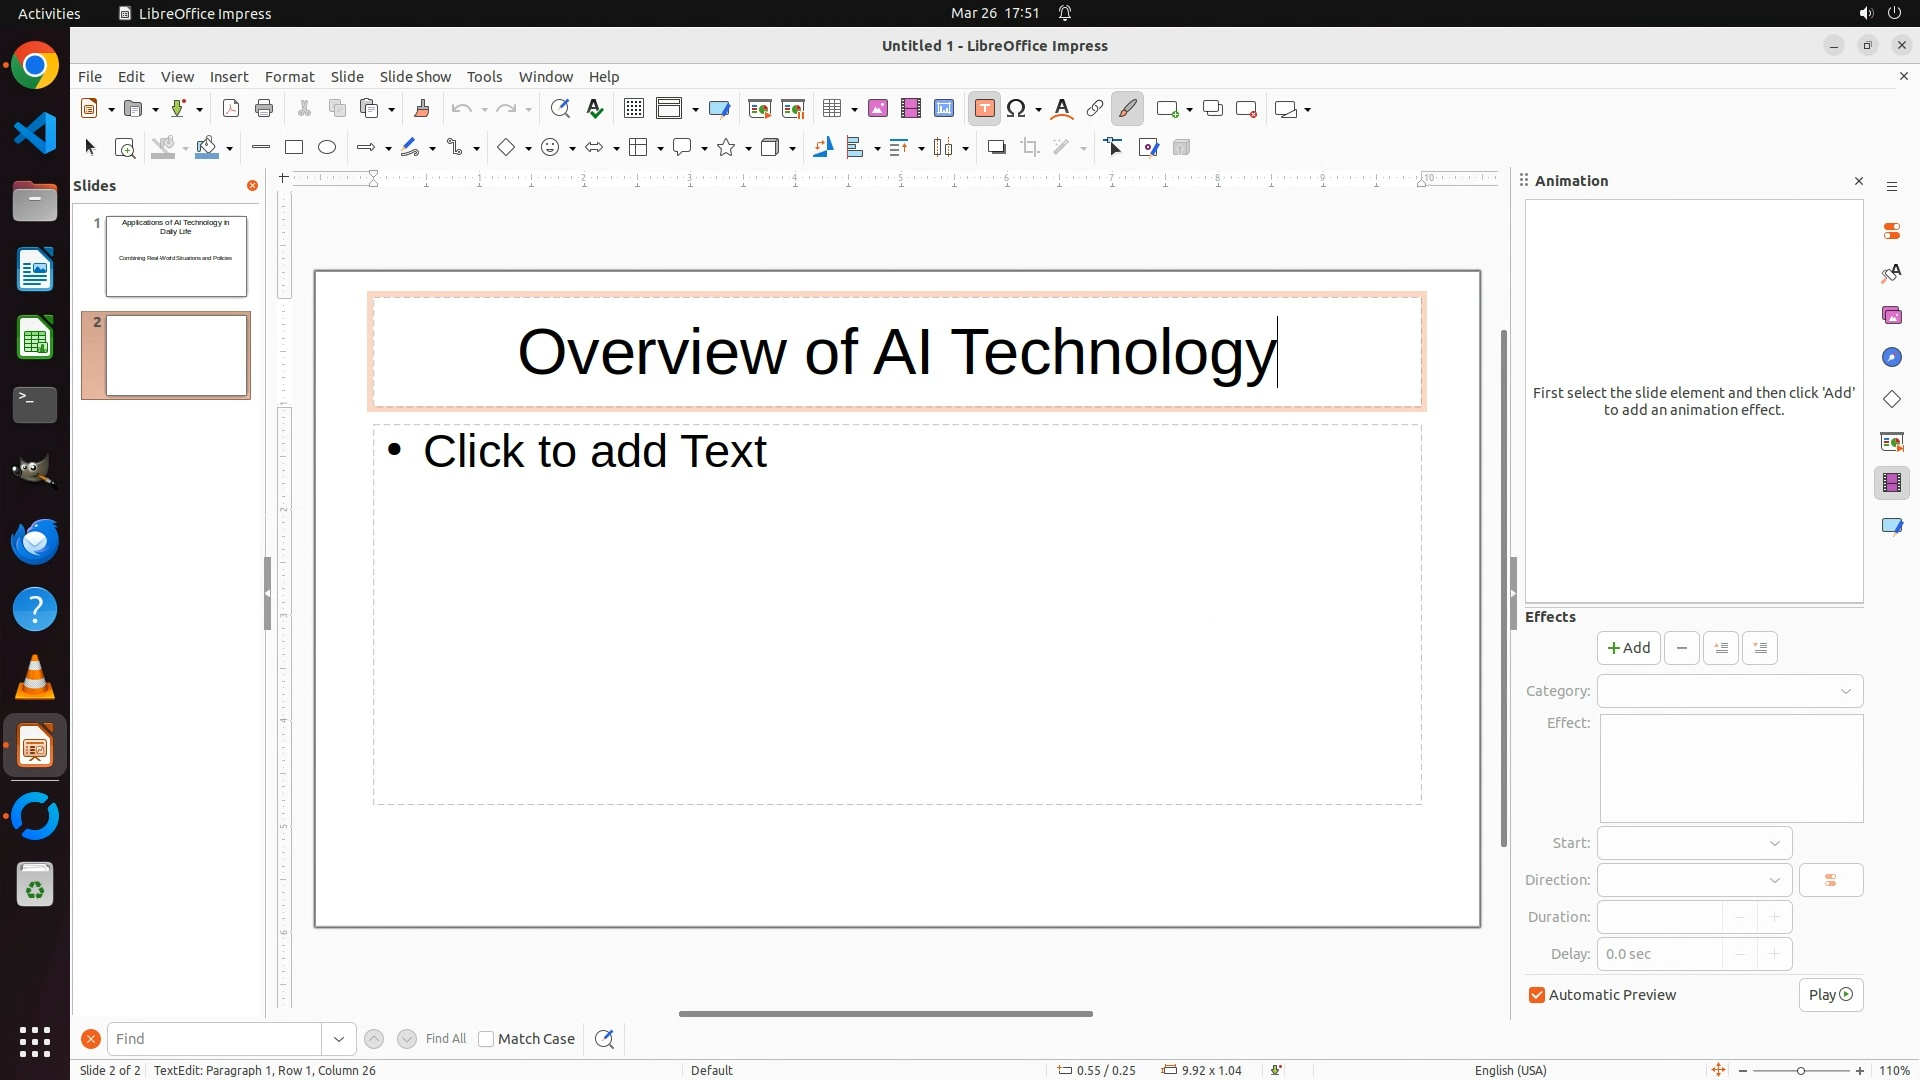Screen dimensions: 1920x1080
Task: Open the Slide Show menu
Action: [415, 77]
